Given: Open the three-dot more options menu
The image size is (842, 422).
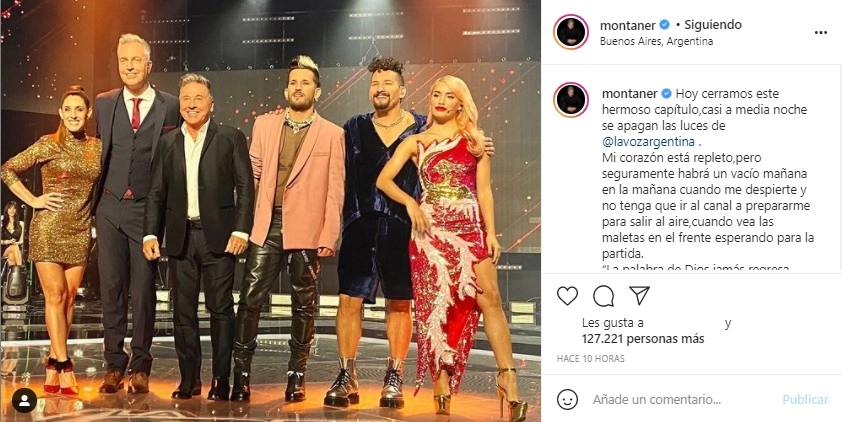Looking at the screenshot, I should point(821,32).
